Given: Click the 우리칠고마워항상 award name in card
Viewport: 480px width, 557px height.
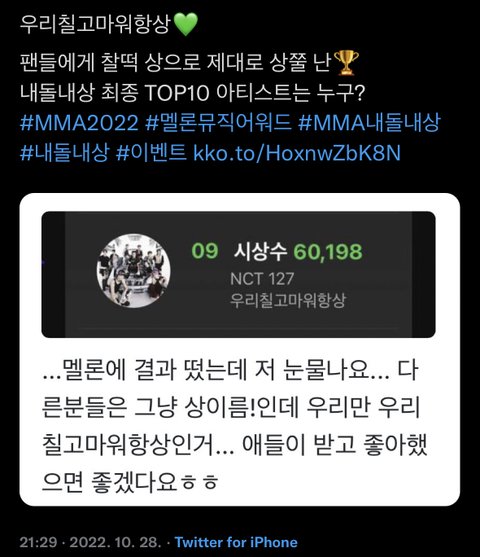Looking at the screenshot, I should (x=287, y=301).
